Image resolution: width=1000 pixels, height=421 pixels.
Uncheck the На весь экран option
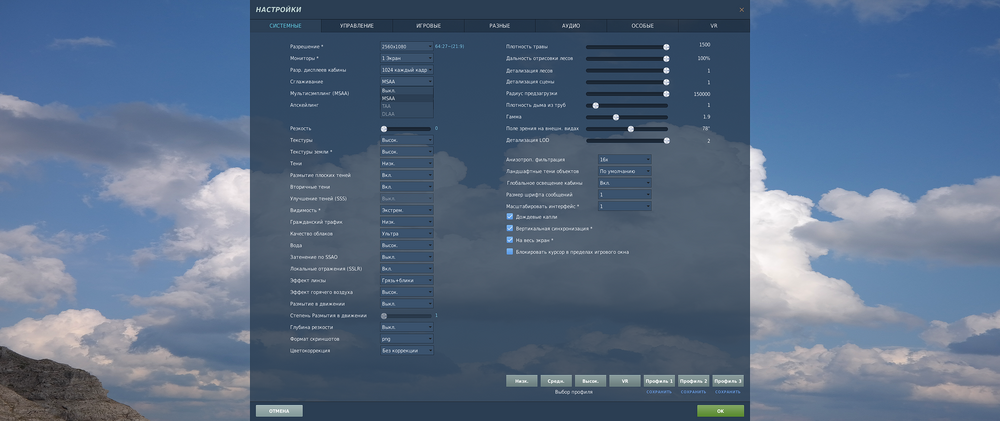pyautogui.click(x=510, y=240)
